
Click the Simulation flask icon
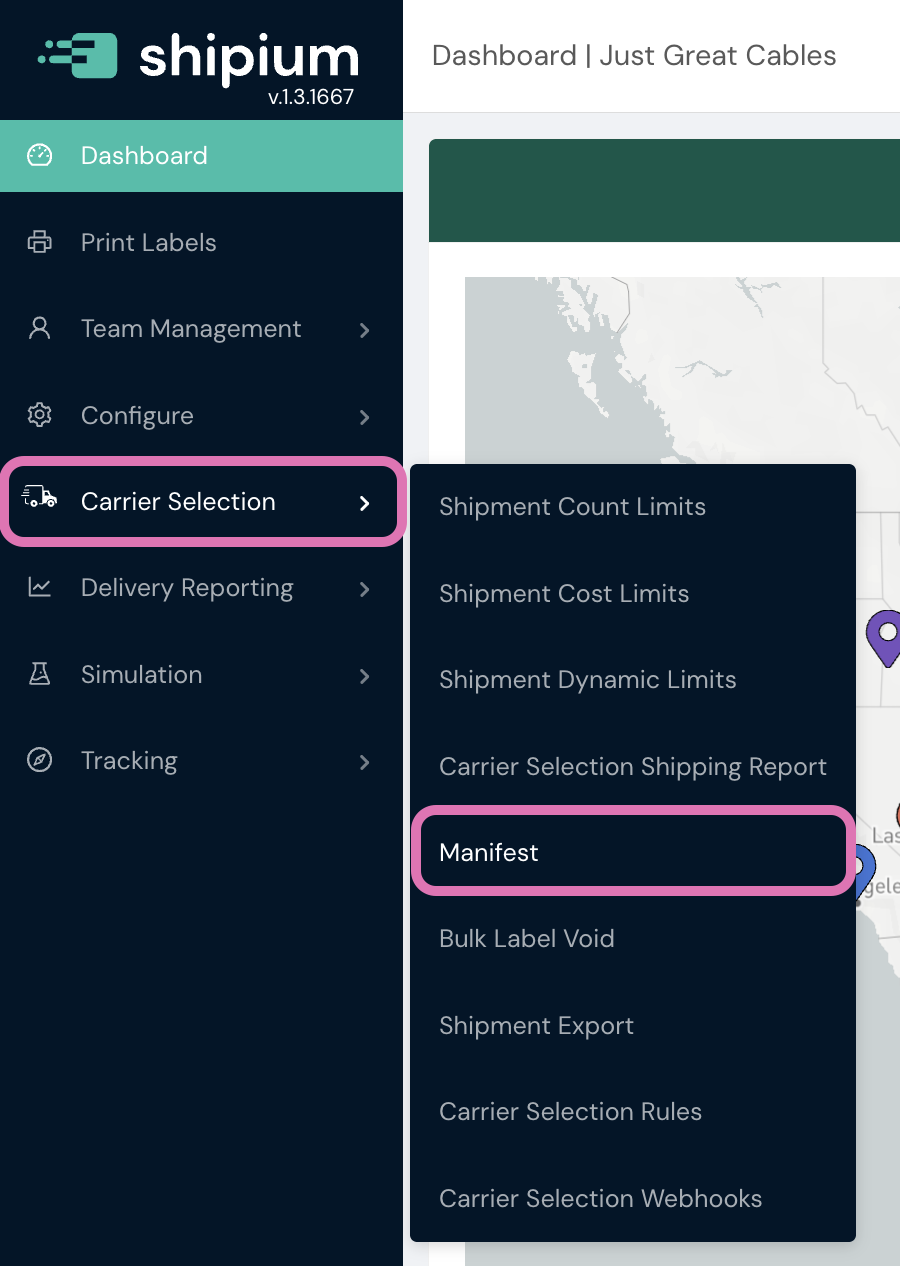pyautogui.click(x=39, y=674)
